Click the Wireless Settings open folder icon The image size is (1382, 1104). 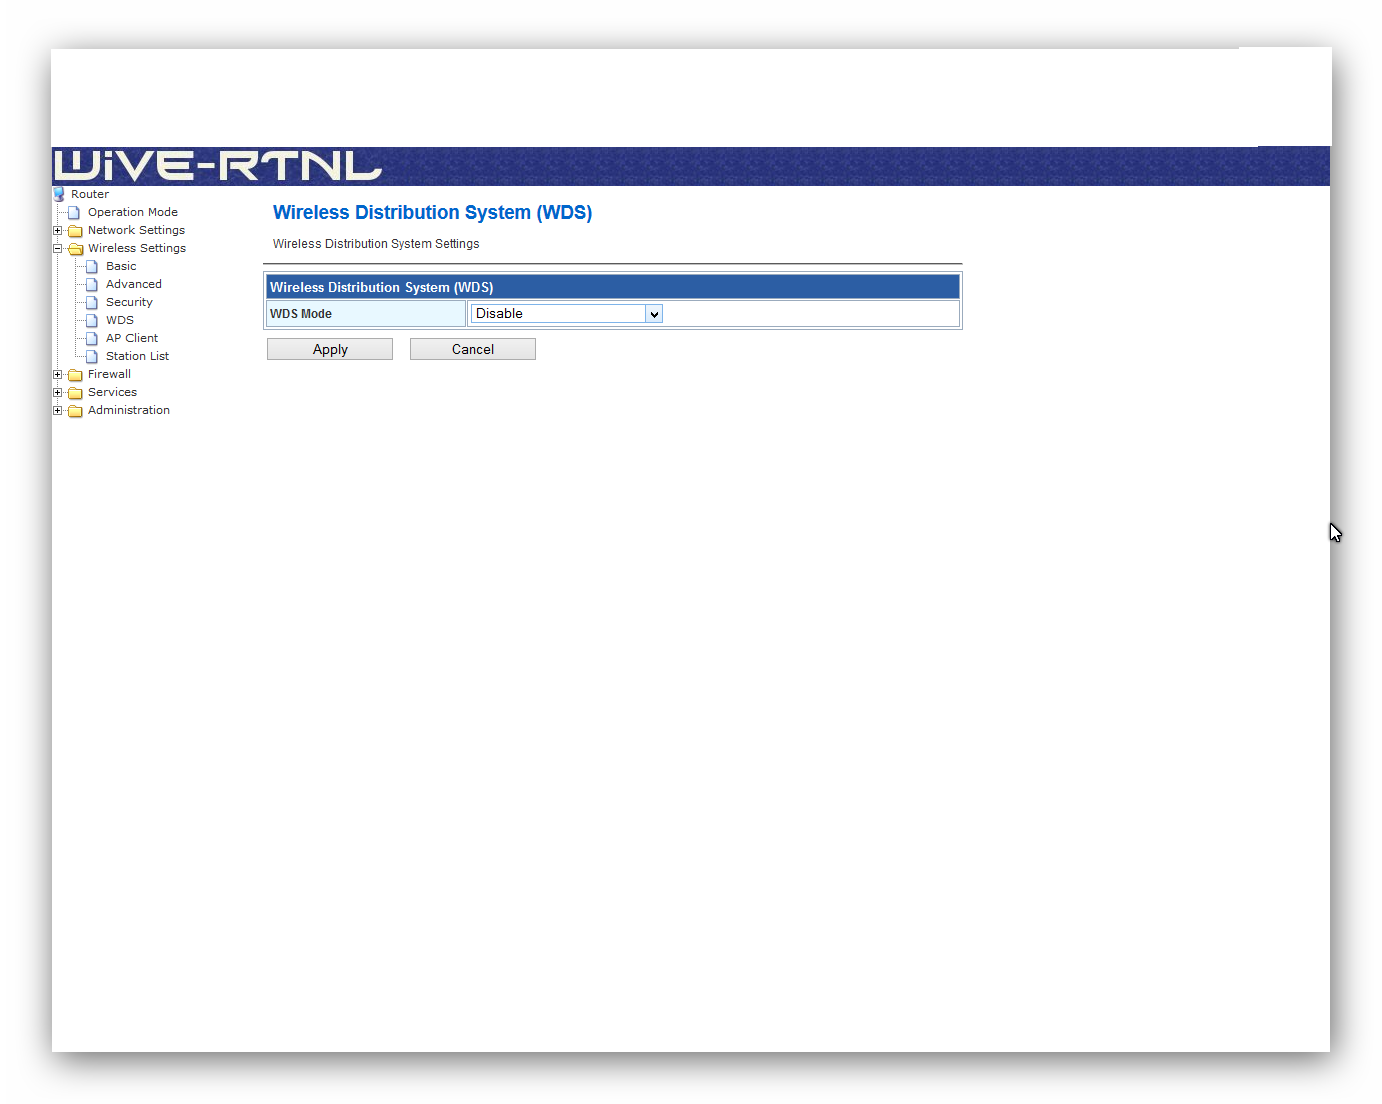tap(75, 248)
